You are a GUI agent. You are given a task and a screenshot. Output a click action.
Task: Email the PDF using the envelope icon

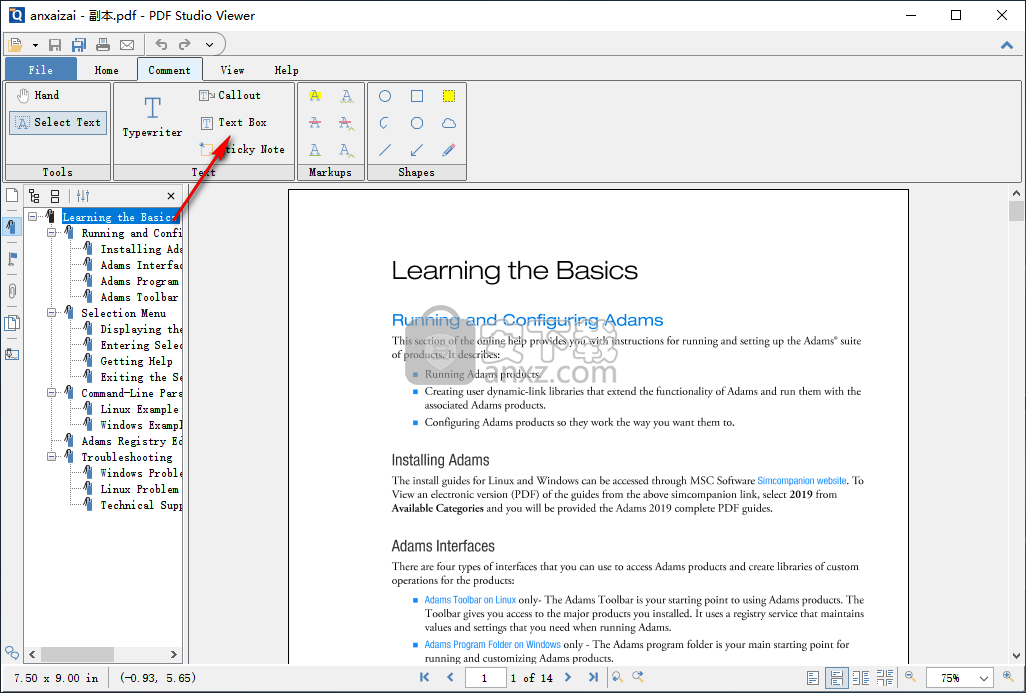point(127,44)
